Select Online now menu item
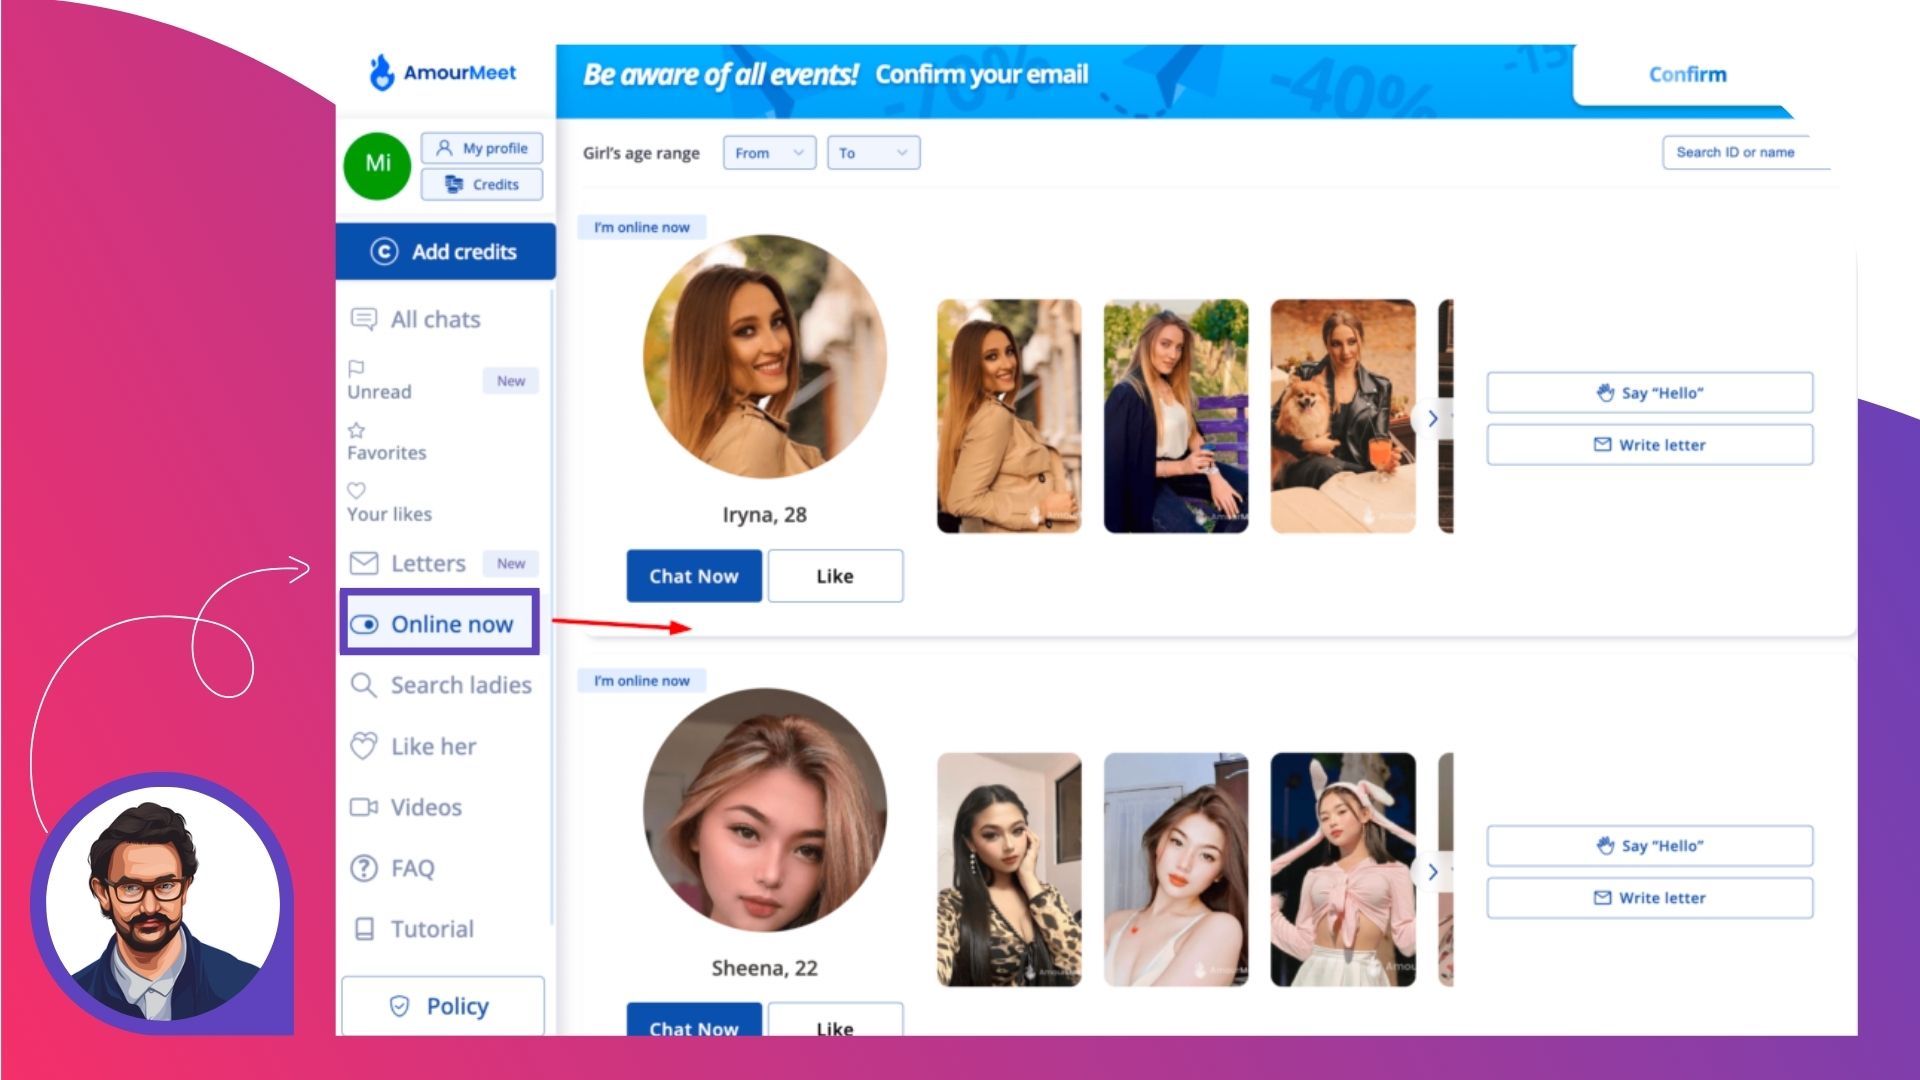 tap(440, 622)
